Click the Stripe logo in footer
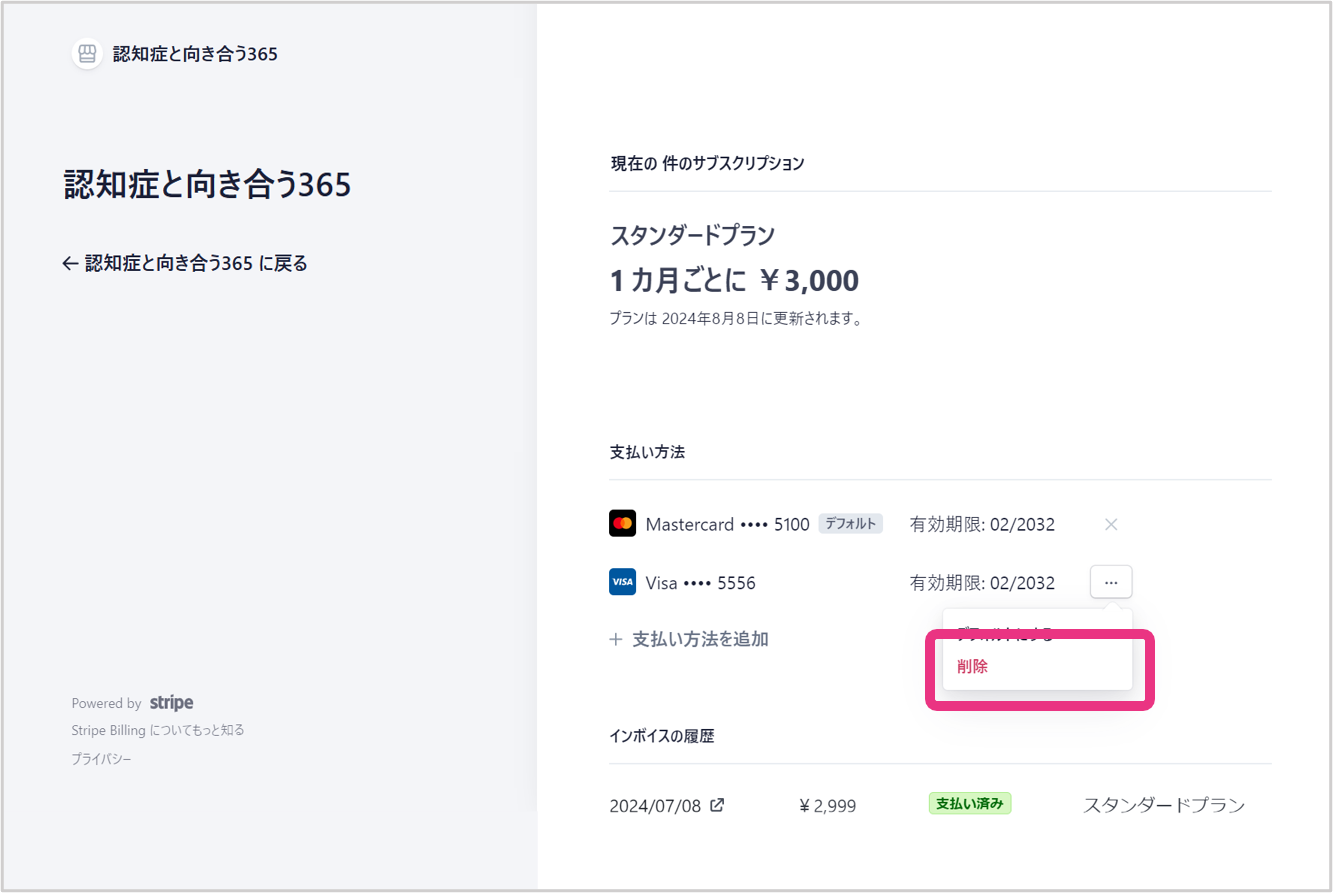Image resolution: width=1333 pixels, height=893 pixels. tap(171, 703)
